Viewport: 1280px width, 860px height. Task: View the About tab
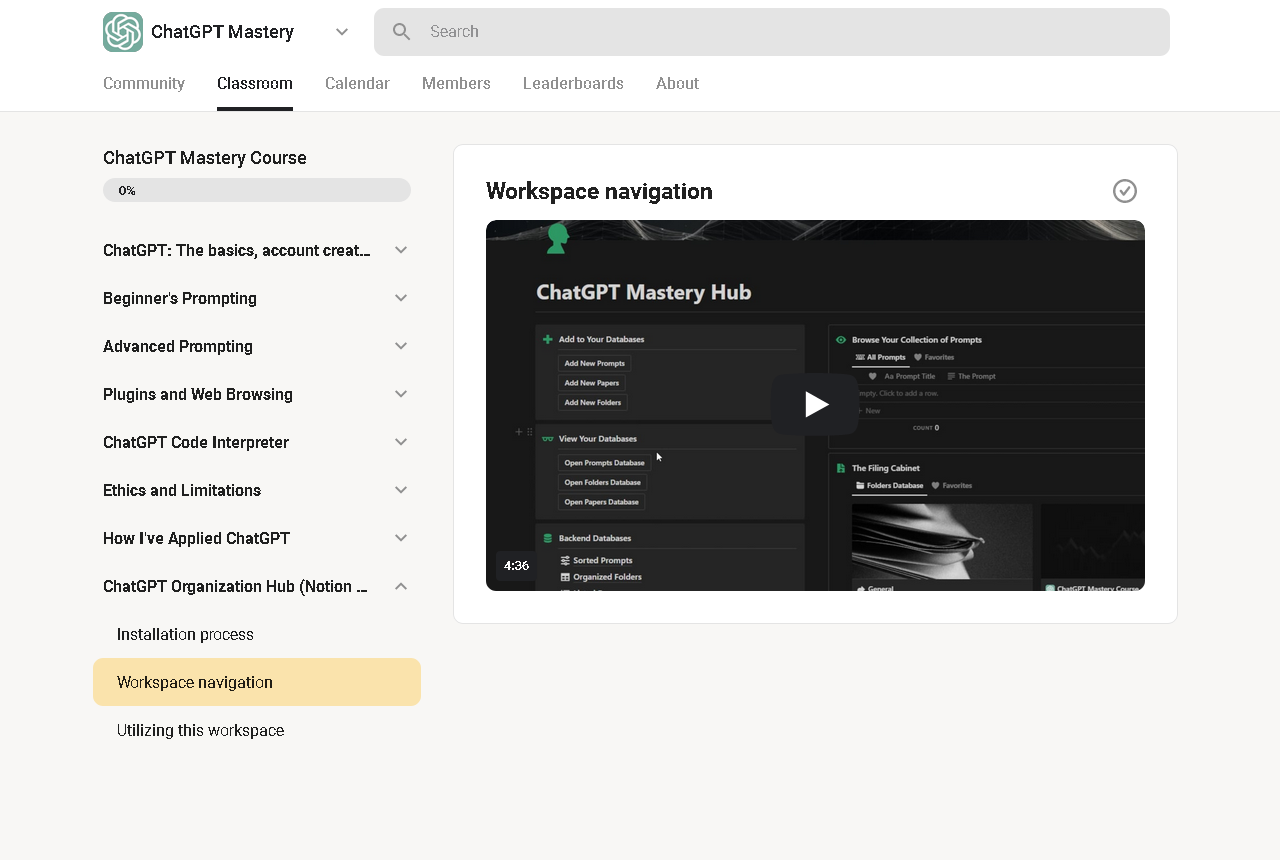click(x=677, y=84)
